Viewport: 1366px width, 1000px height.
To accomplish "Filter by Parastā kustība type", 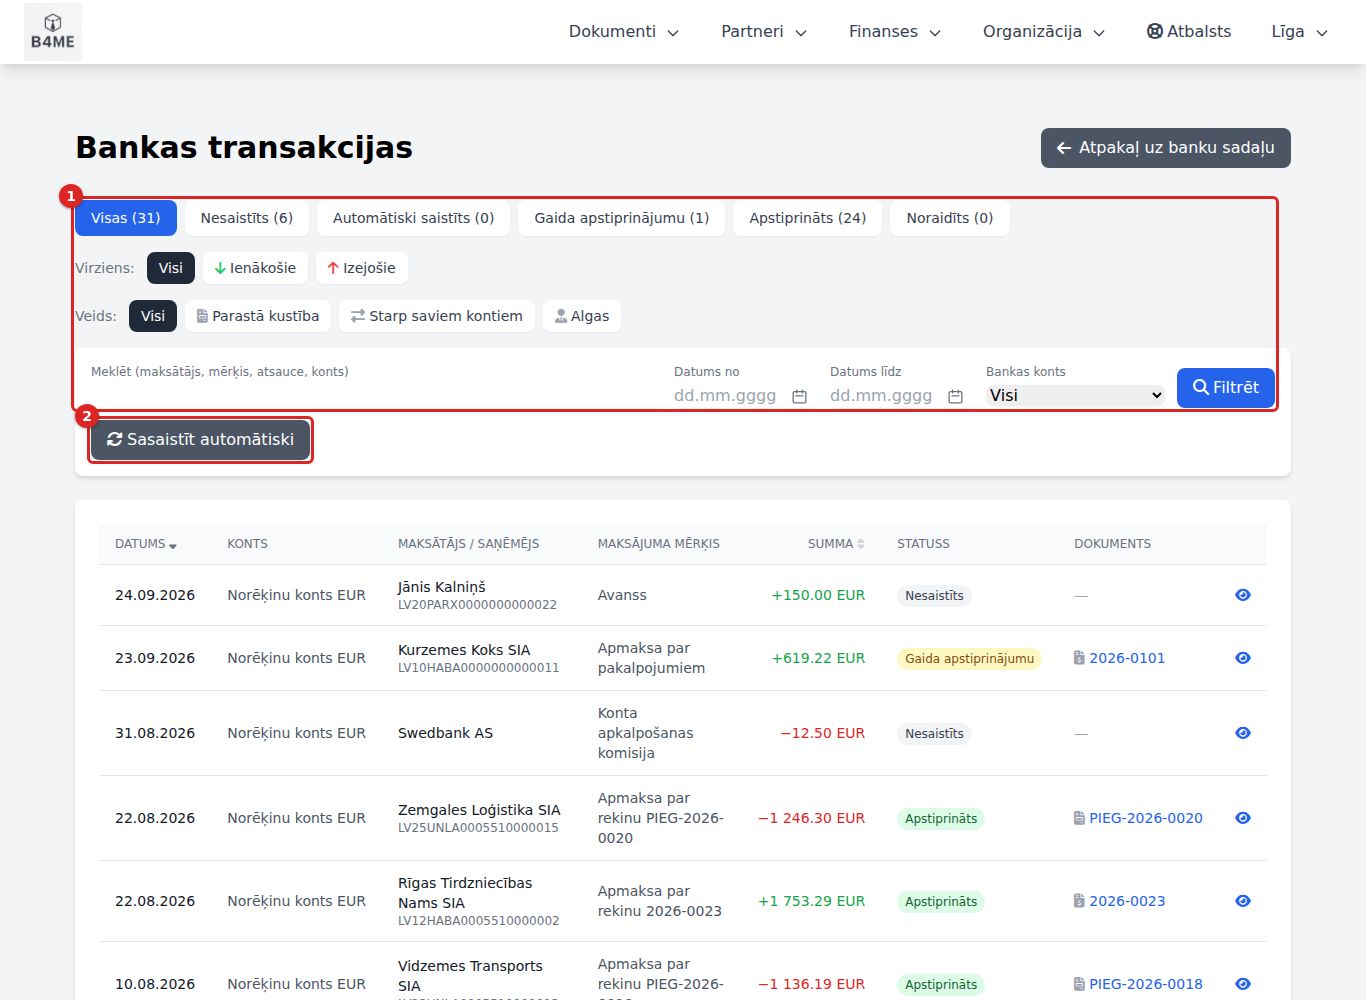I will coord(258,316).
